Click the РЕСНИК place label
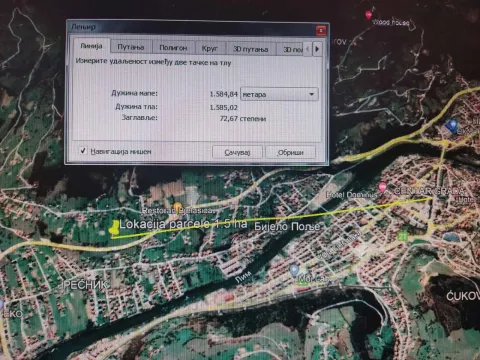The image size is (480, 360). (x=85, y=285)
